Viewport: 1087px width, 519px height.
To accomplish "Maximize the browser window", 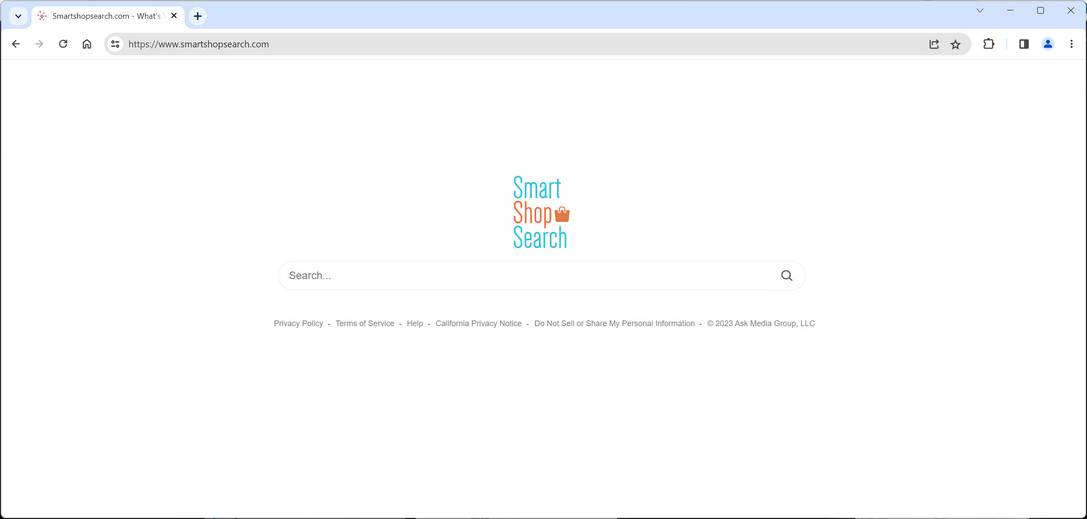I will pyautogui.click(x=1041, y=10).
